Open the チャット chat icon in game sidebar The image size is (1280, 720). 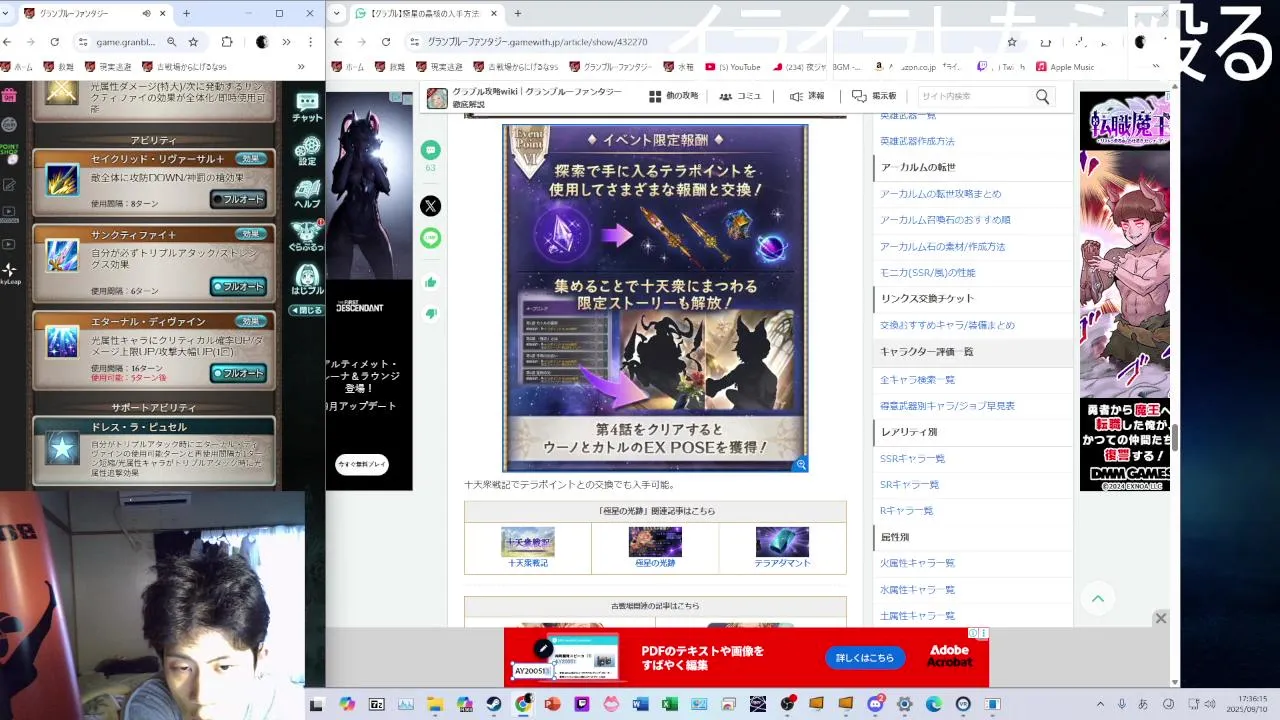[308, 107]
